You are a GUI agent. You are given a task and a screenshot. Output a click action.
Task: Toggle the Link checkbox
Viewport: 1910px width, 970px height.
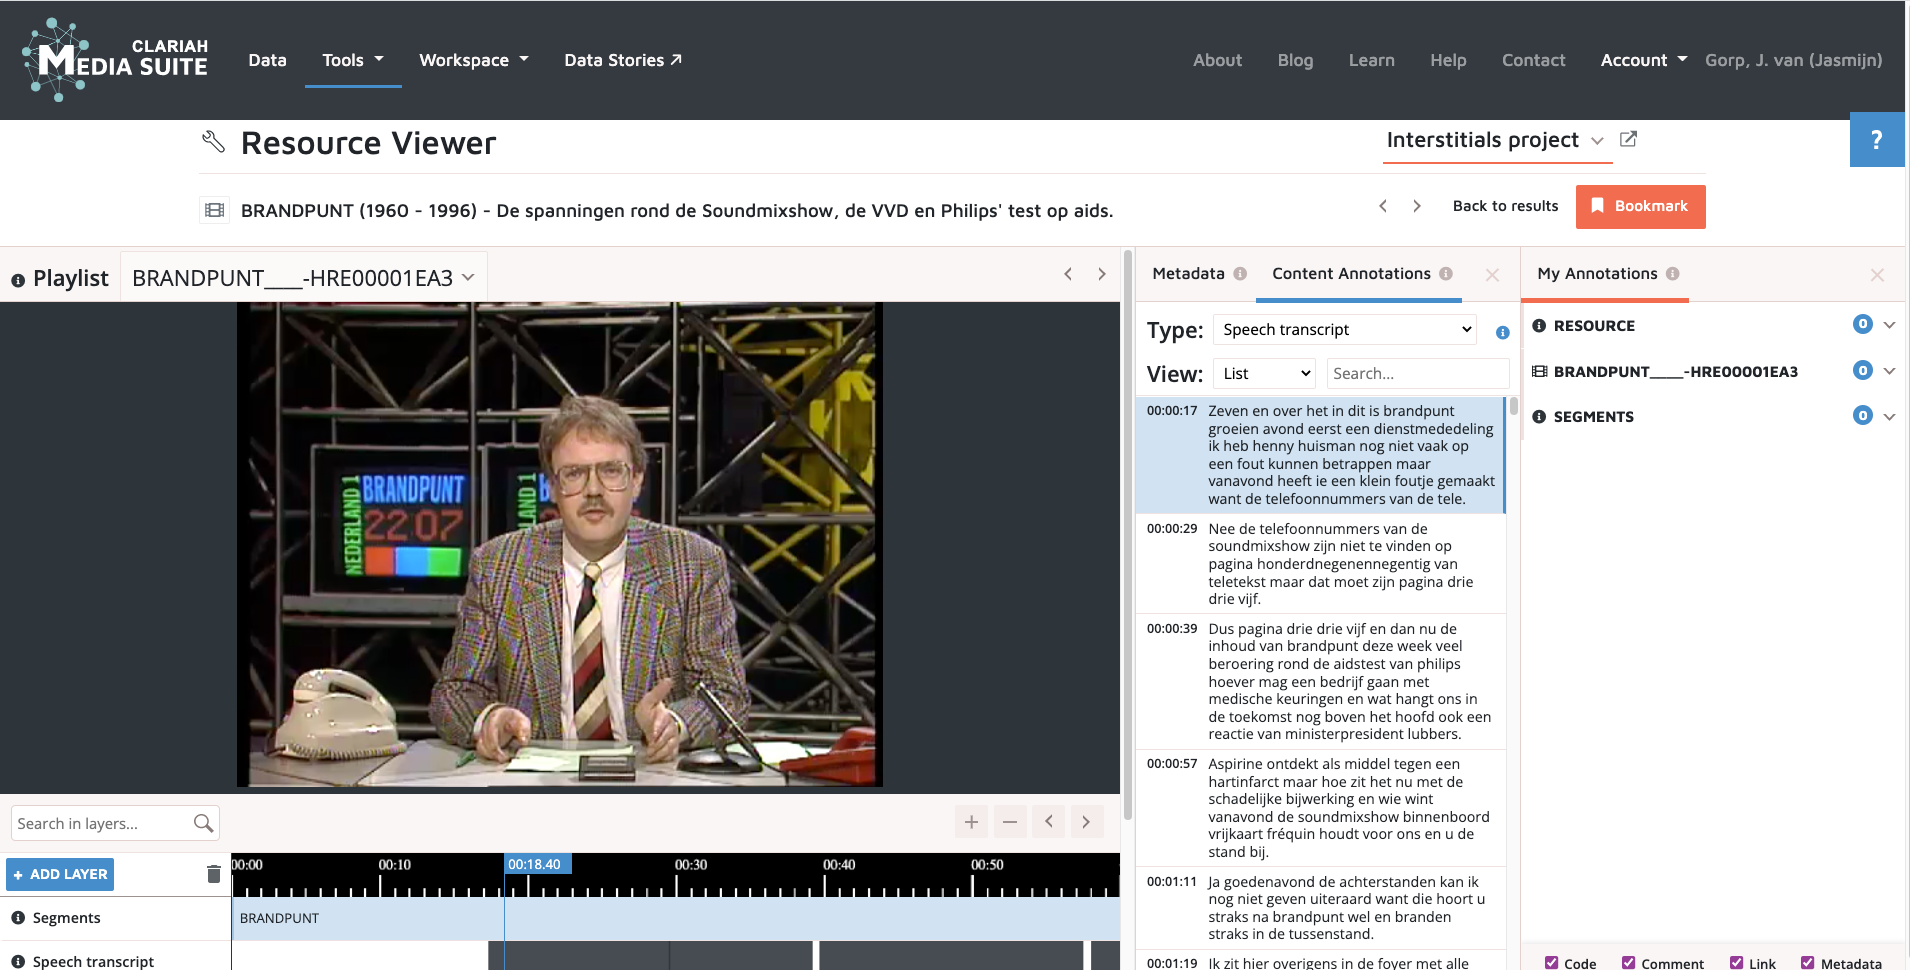[1736, 962]
